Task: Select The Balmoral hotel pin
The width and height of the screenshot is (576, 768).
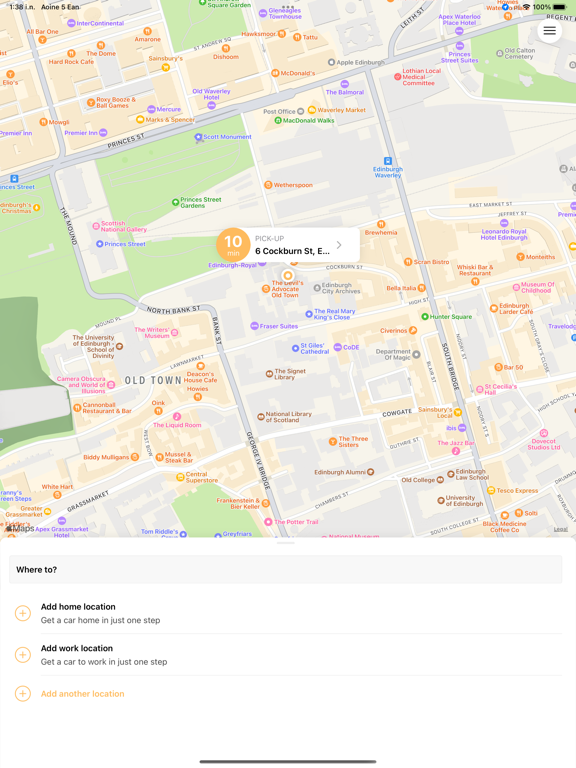Action: click(345, 84)
